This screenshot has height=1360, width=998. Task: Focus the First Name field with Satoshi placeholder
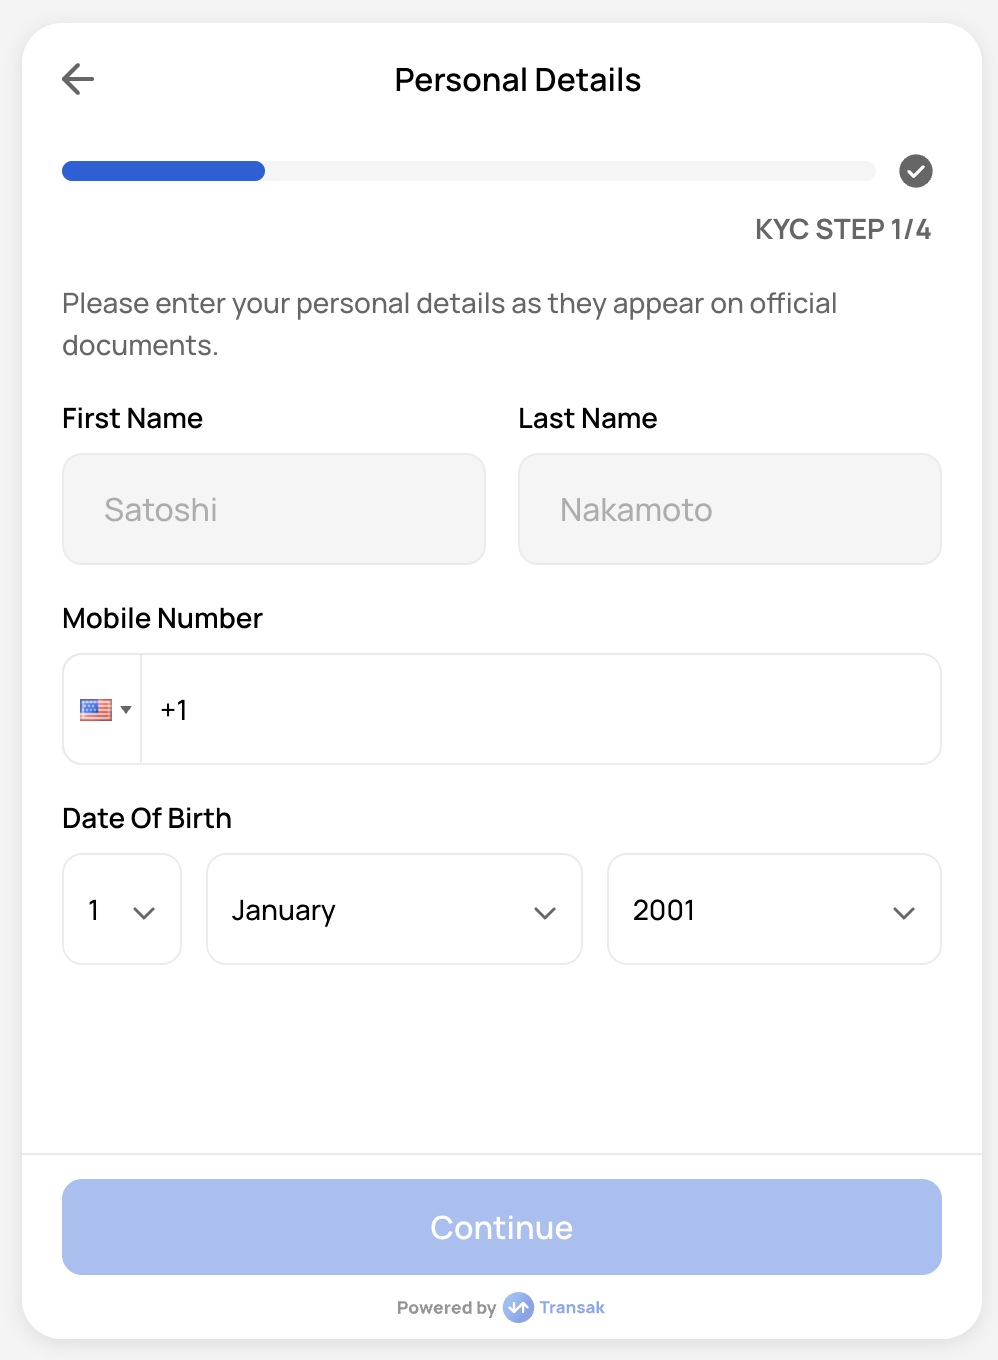pyautogui.click(x=274, y=510)
